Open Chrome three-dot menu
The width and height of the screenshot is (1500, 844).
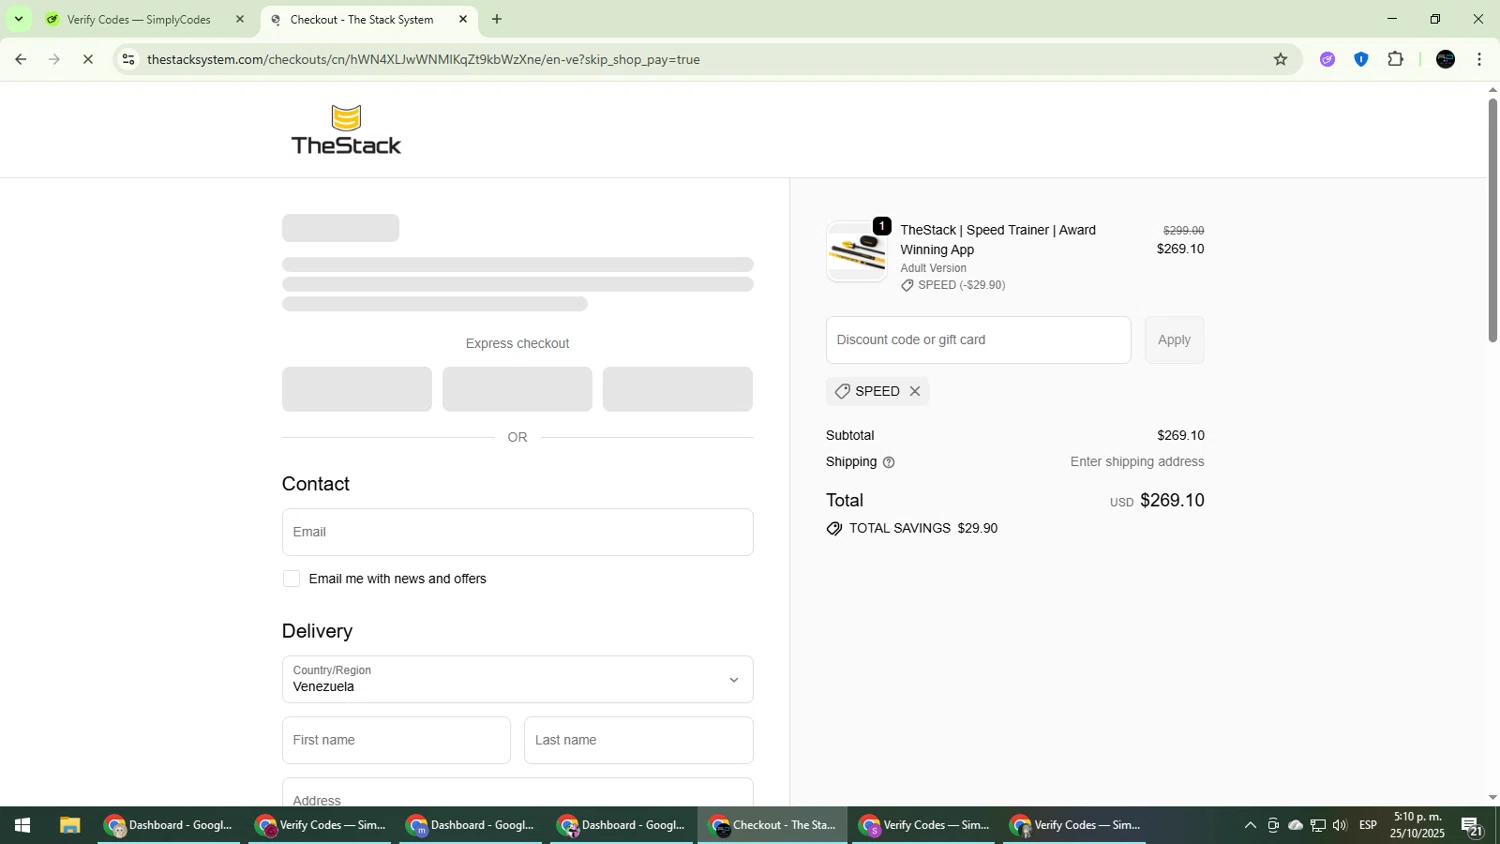1479,59
